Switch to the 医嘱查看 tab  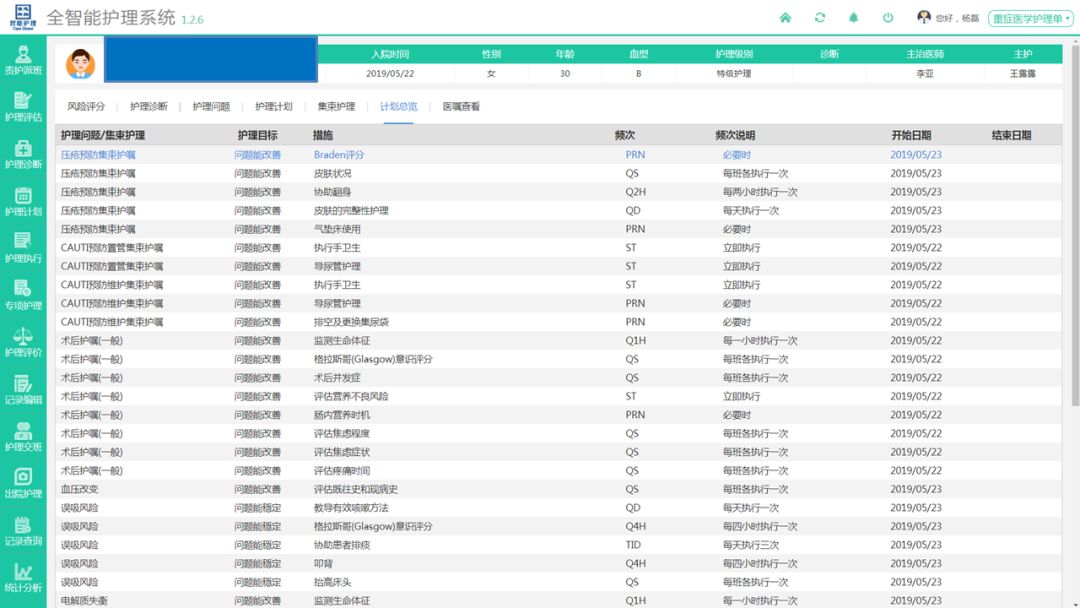(x=461, y=106)
